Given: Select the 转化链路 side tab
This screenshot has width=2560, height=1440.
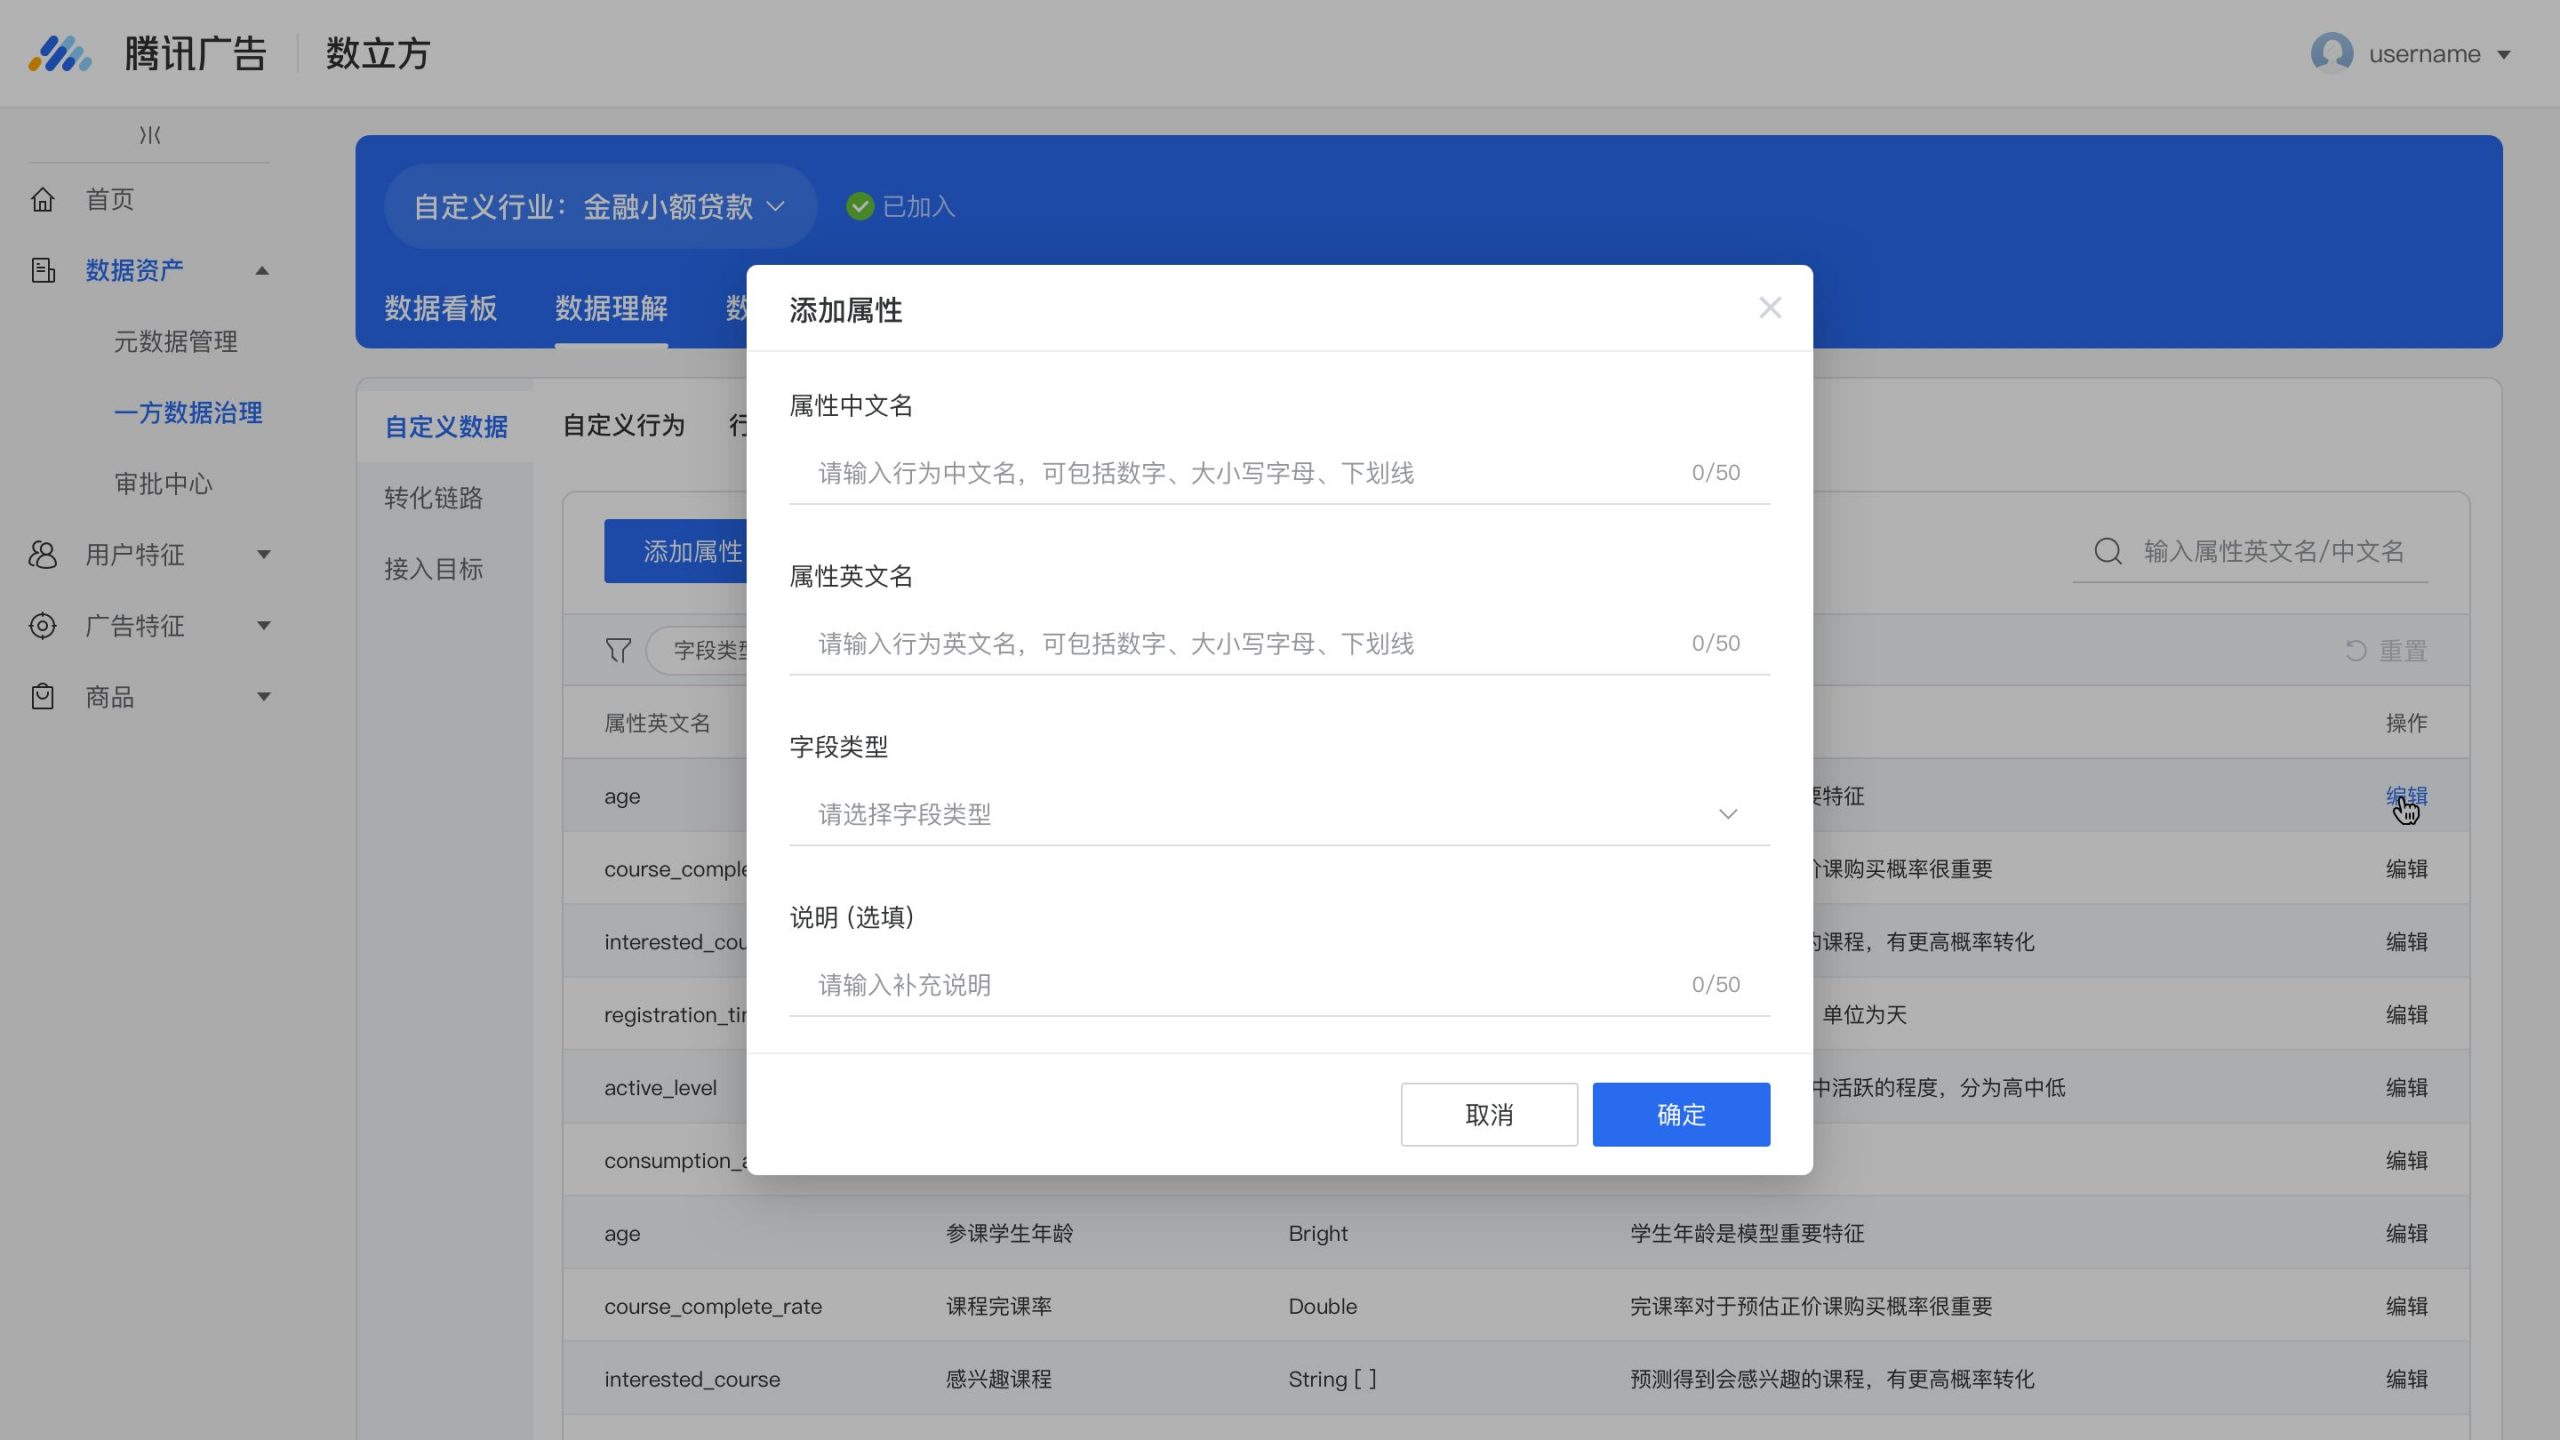Looking at the screenshot, I should click(433, 498).
